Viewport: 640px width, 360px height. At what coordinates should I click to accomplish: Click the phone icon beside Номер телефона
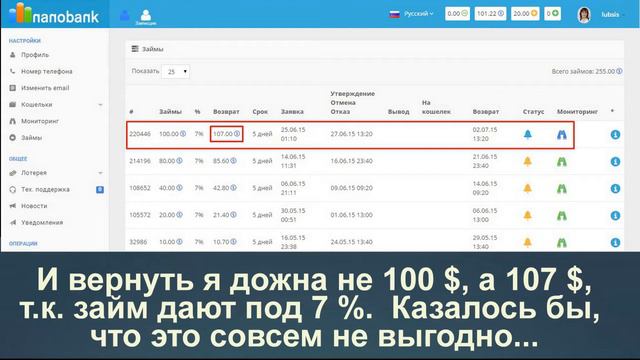(x=13, y=71)
